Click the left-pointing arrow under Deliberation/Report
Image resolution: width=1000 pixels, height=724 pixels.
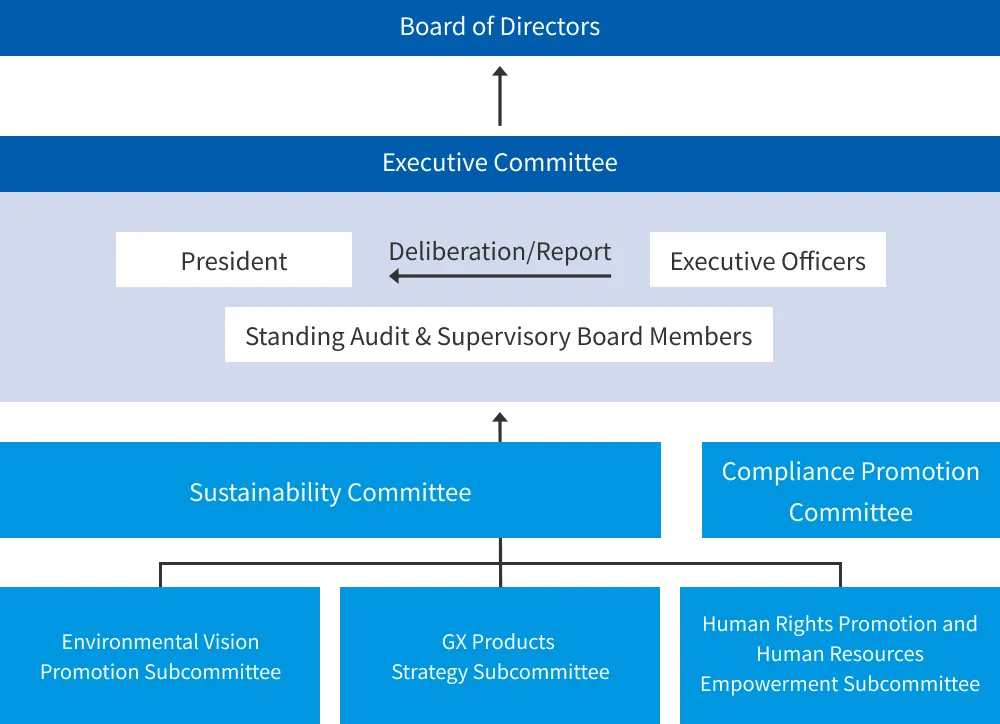pyautogui.click(x=499, y=275)
